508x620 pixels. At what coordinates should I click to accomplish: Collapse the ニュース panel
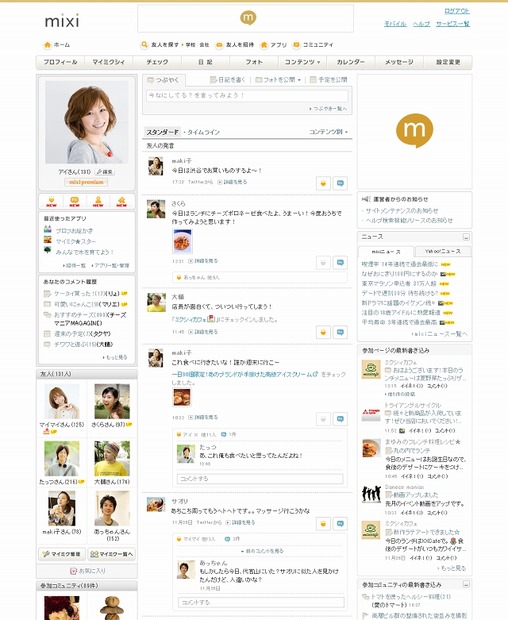(466, 237)
